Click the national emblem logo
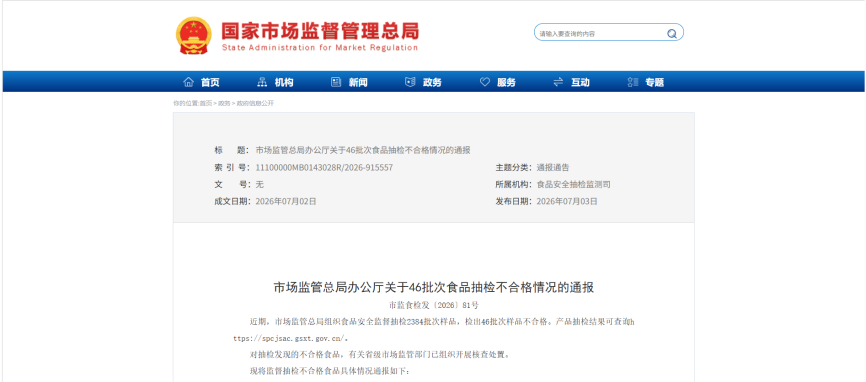Viewport: 866px width, 382px height. [193, 35]
